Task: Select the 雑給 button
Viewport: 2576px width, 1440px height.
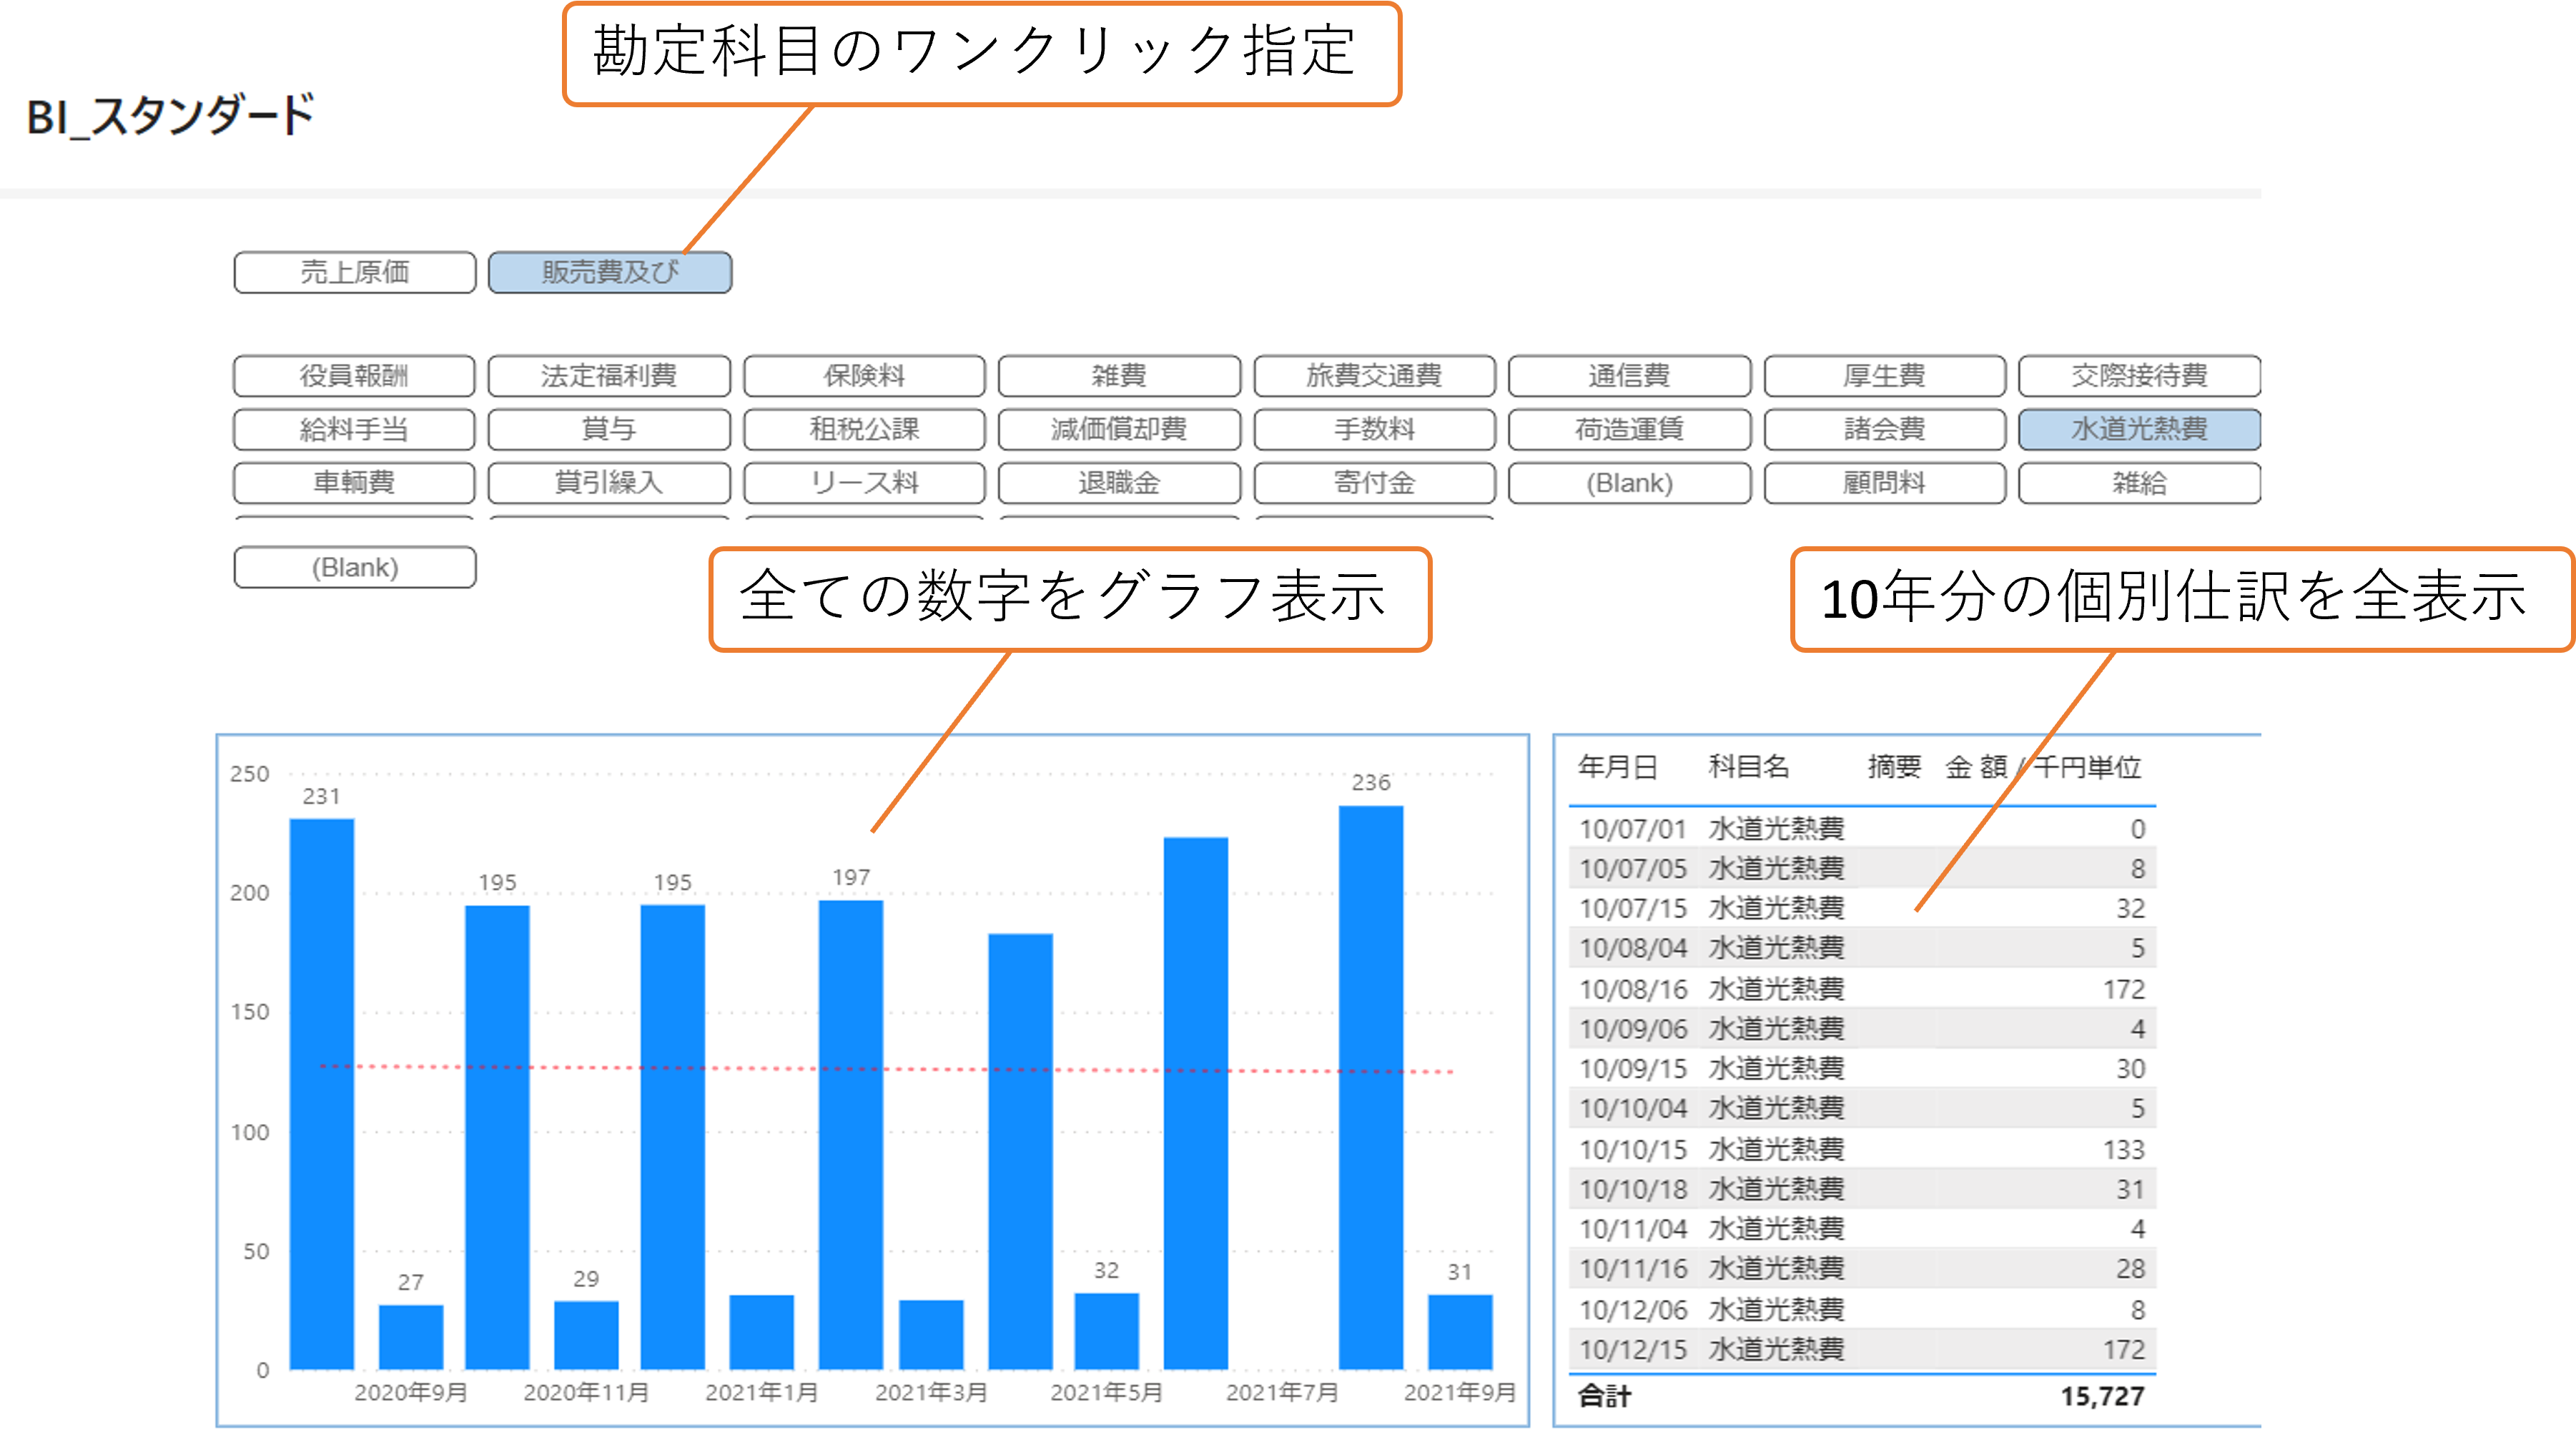Action: [2140, 483]
